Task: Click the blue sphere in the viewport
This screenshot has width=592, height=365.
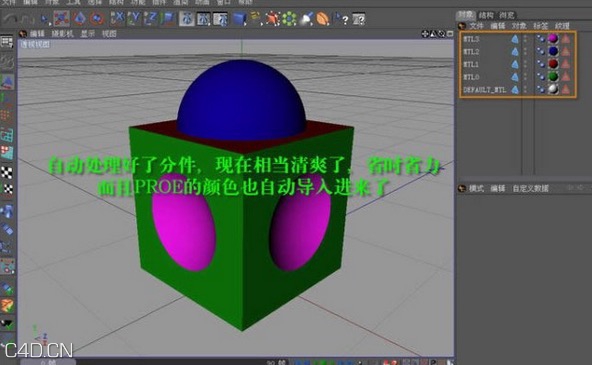Action: click(242, 100)
